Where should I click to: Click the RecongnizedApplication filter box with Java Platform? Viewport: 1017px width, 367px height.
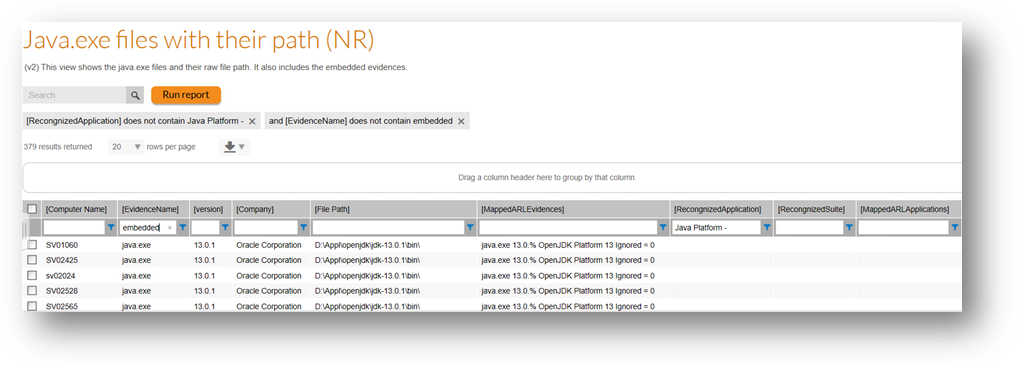coord(717,228)
